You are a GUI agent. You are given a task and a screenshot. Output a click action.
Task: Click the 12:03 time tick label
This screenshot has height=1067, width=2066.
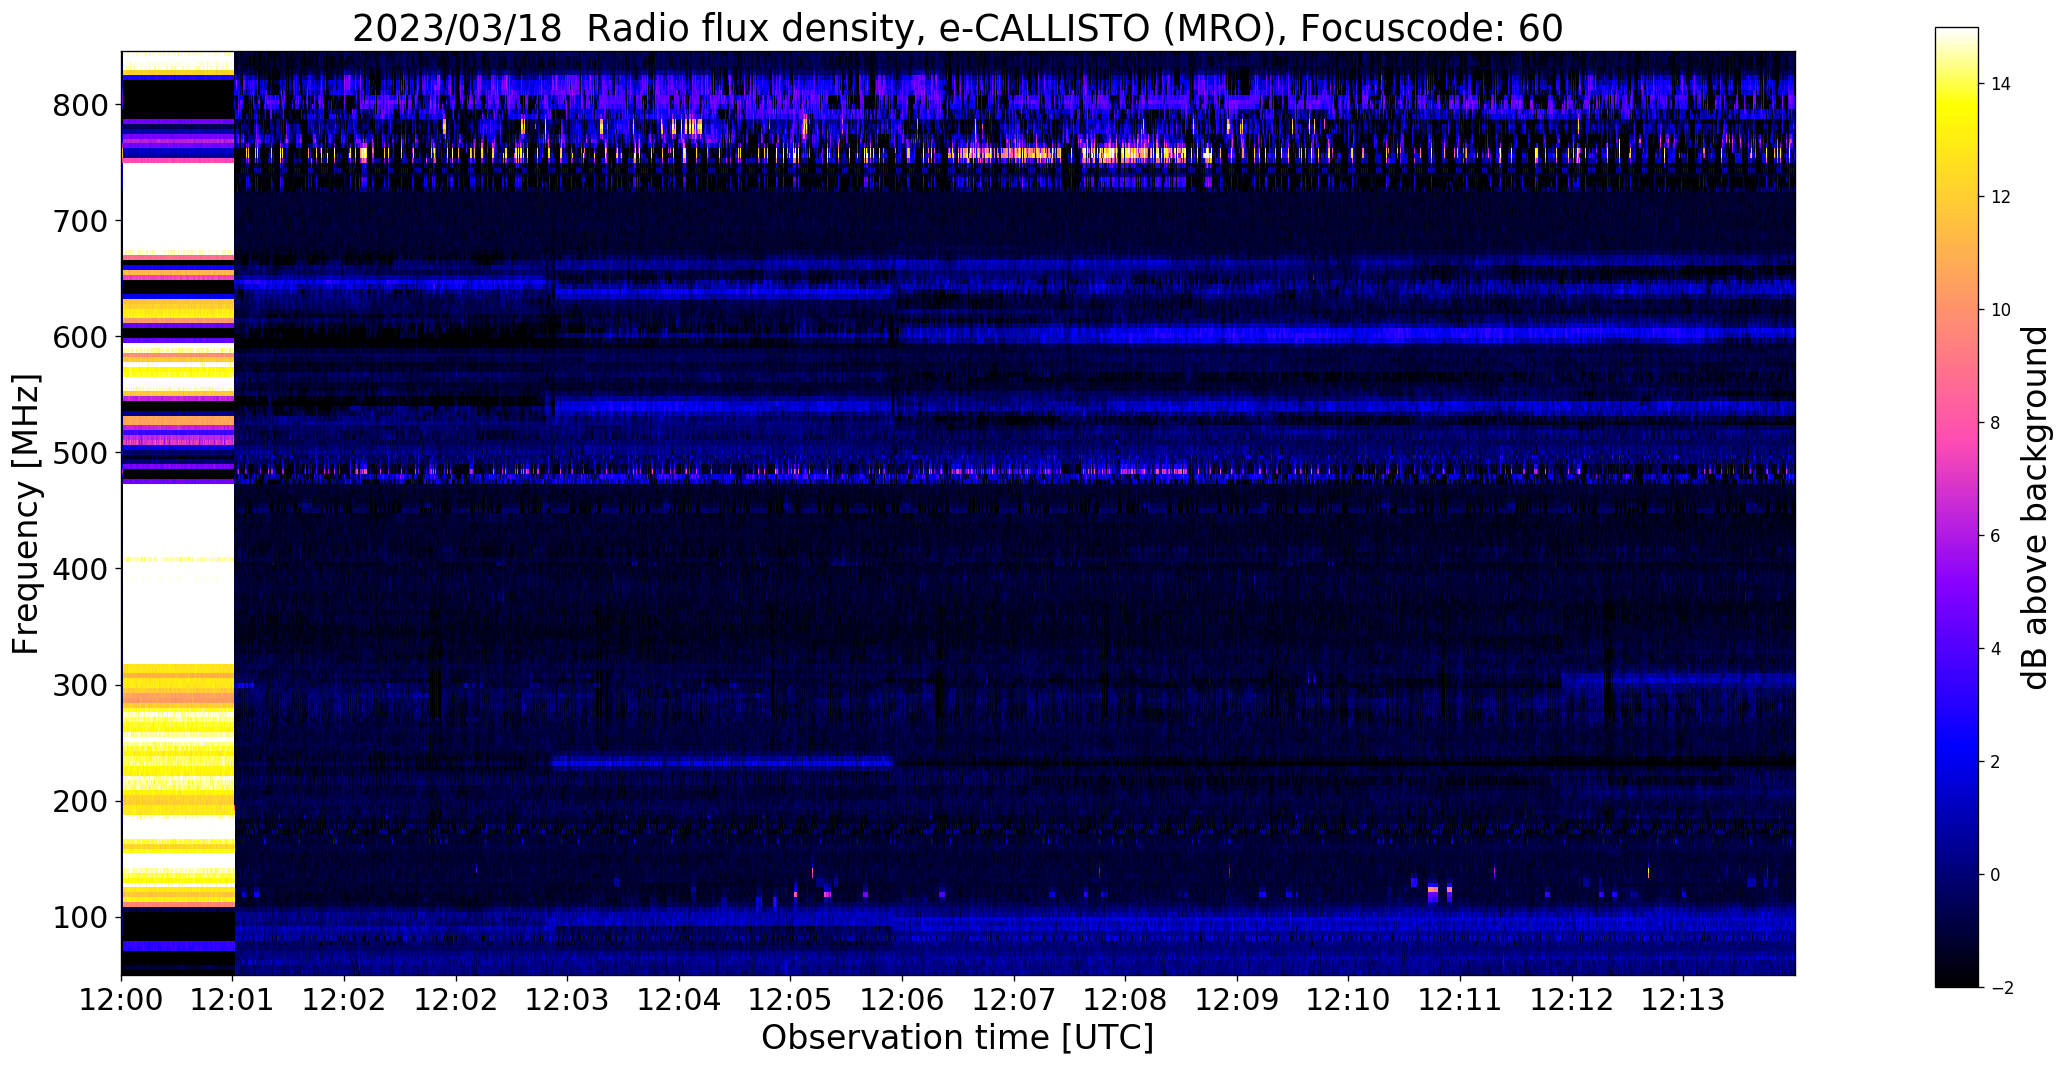point(568,999)
